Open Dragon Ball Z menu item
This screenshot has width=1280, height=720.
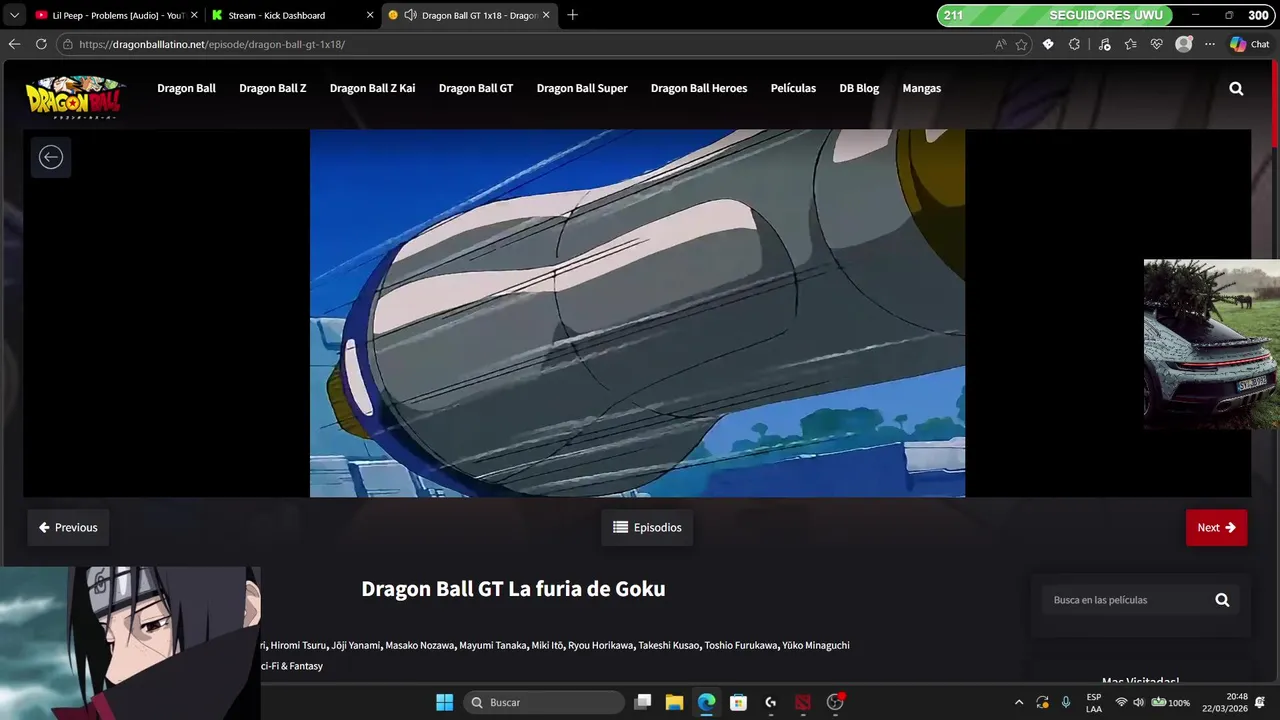coord(272,88)
